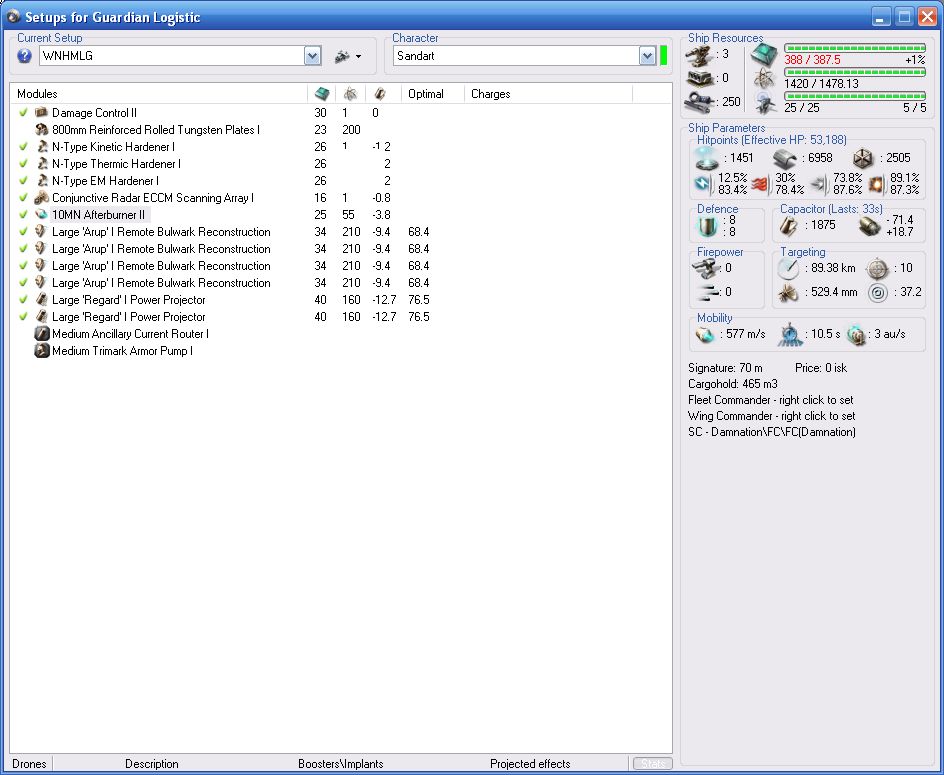Toggle the 10MN Afterburner II checkmark
Screen dimensions: 944x775
(x=23, y=214)
